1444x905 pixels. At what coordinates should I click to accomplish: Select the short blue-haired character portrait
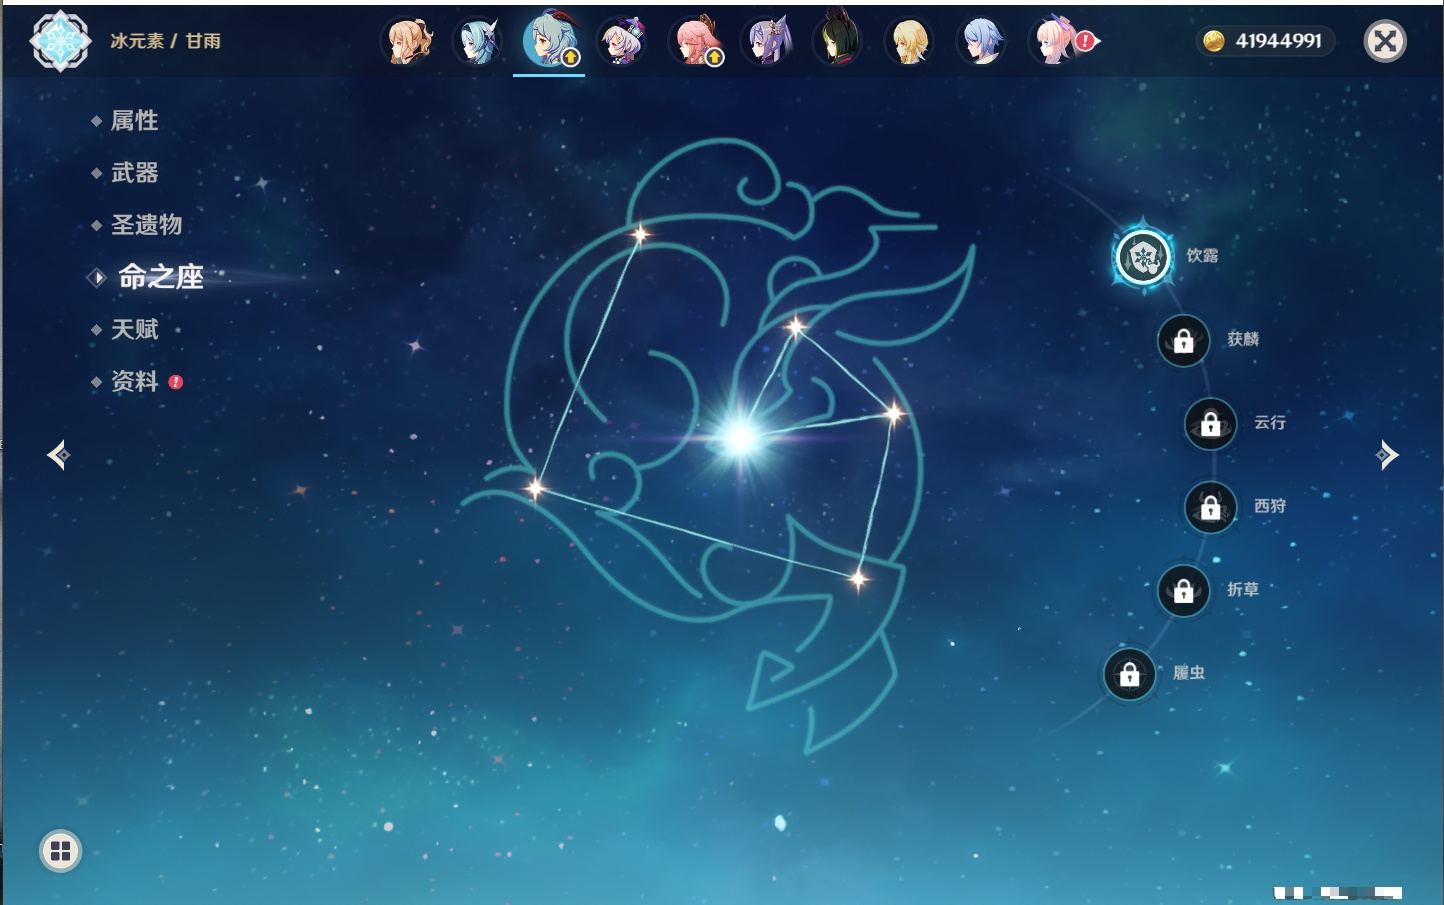pos(982,41)
